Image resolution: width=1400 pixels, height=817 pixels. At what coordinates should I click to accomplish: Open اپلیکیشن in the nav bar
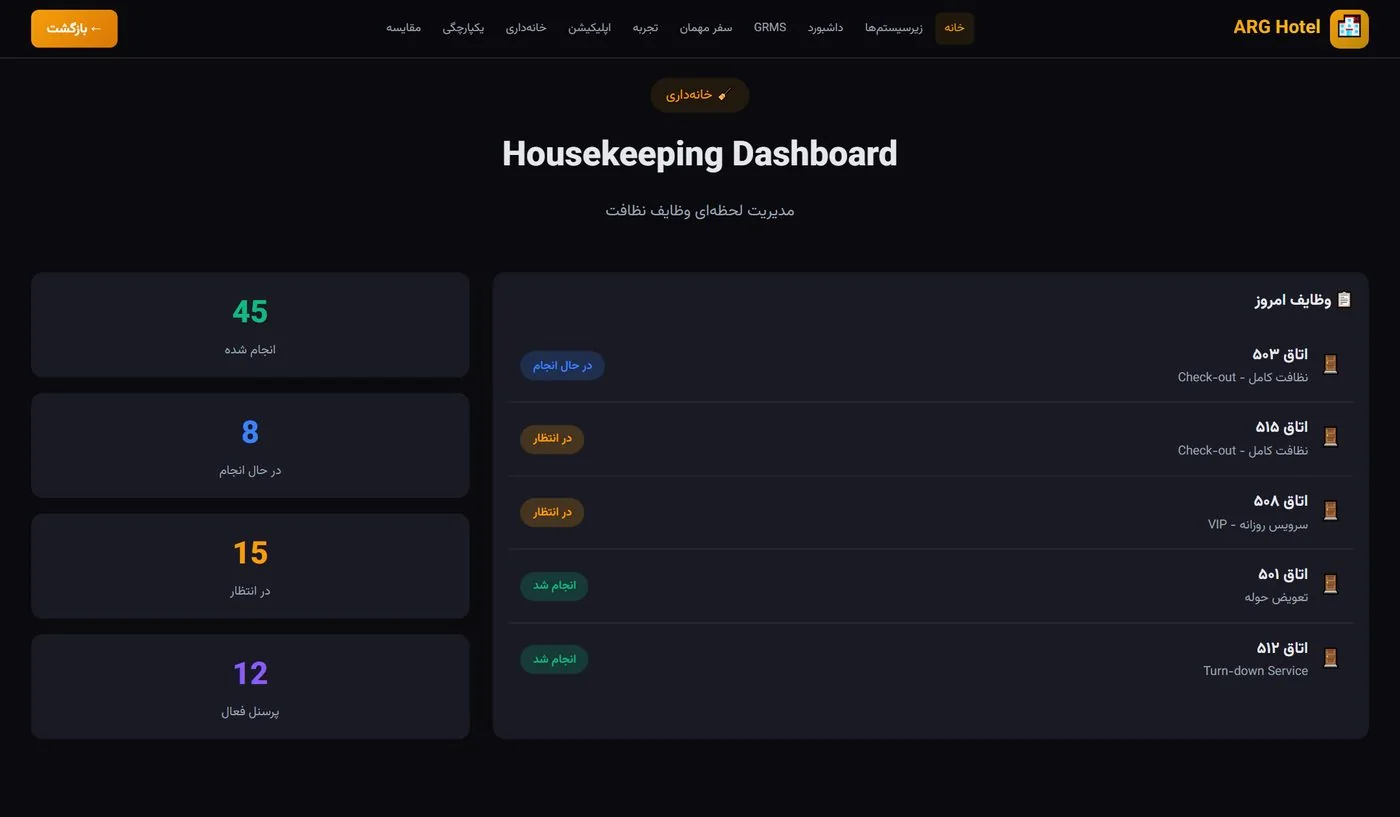[x=590, y=28]
